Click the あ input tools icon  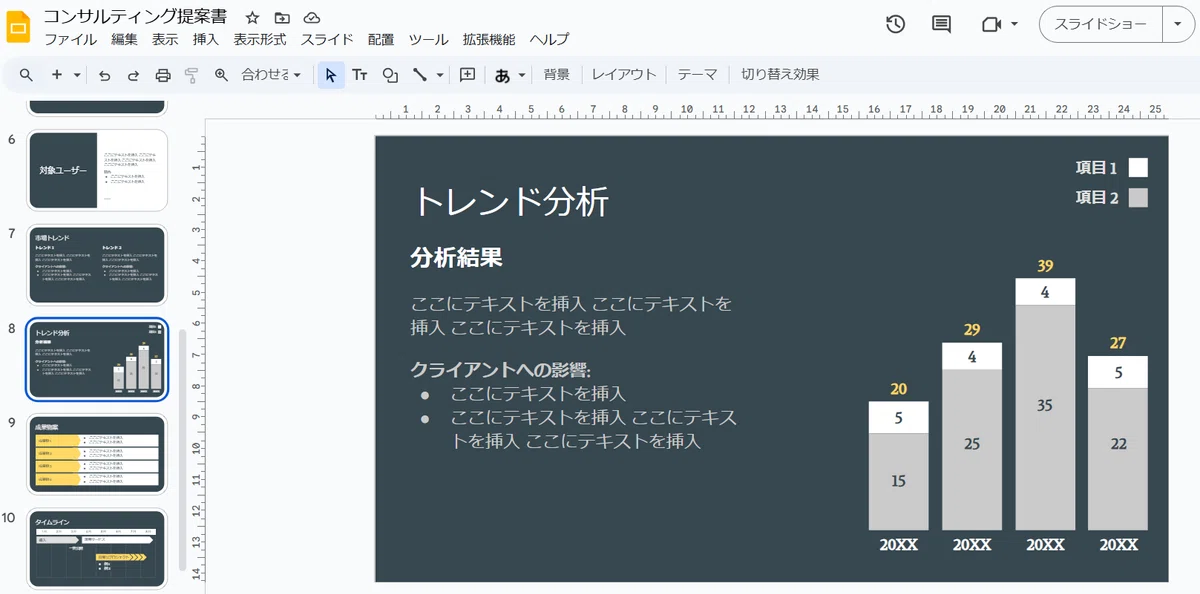[502, 75]
